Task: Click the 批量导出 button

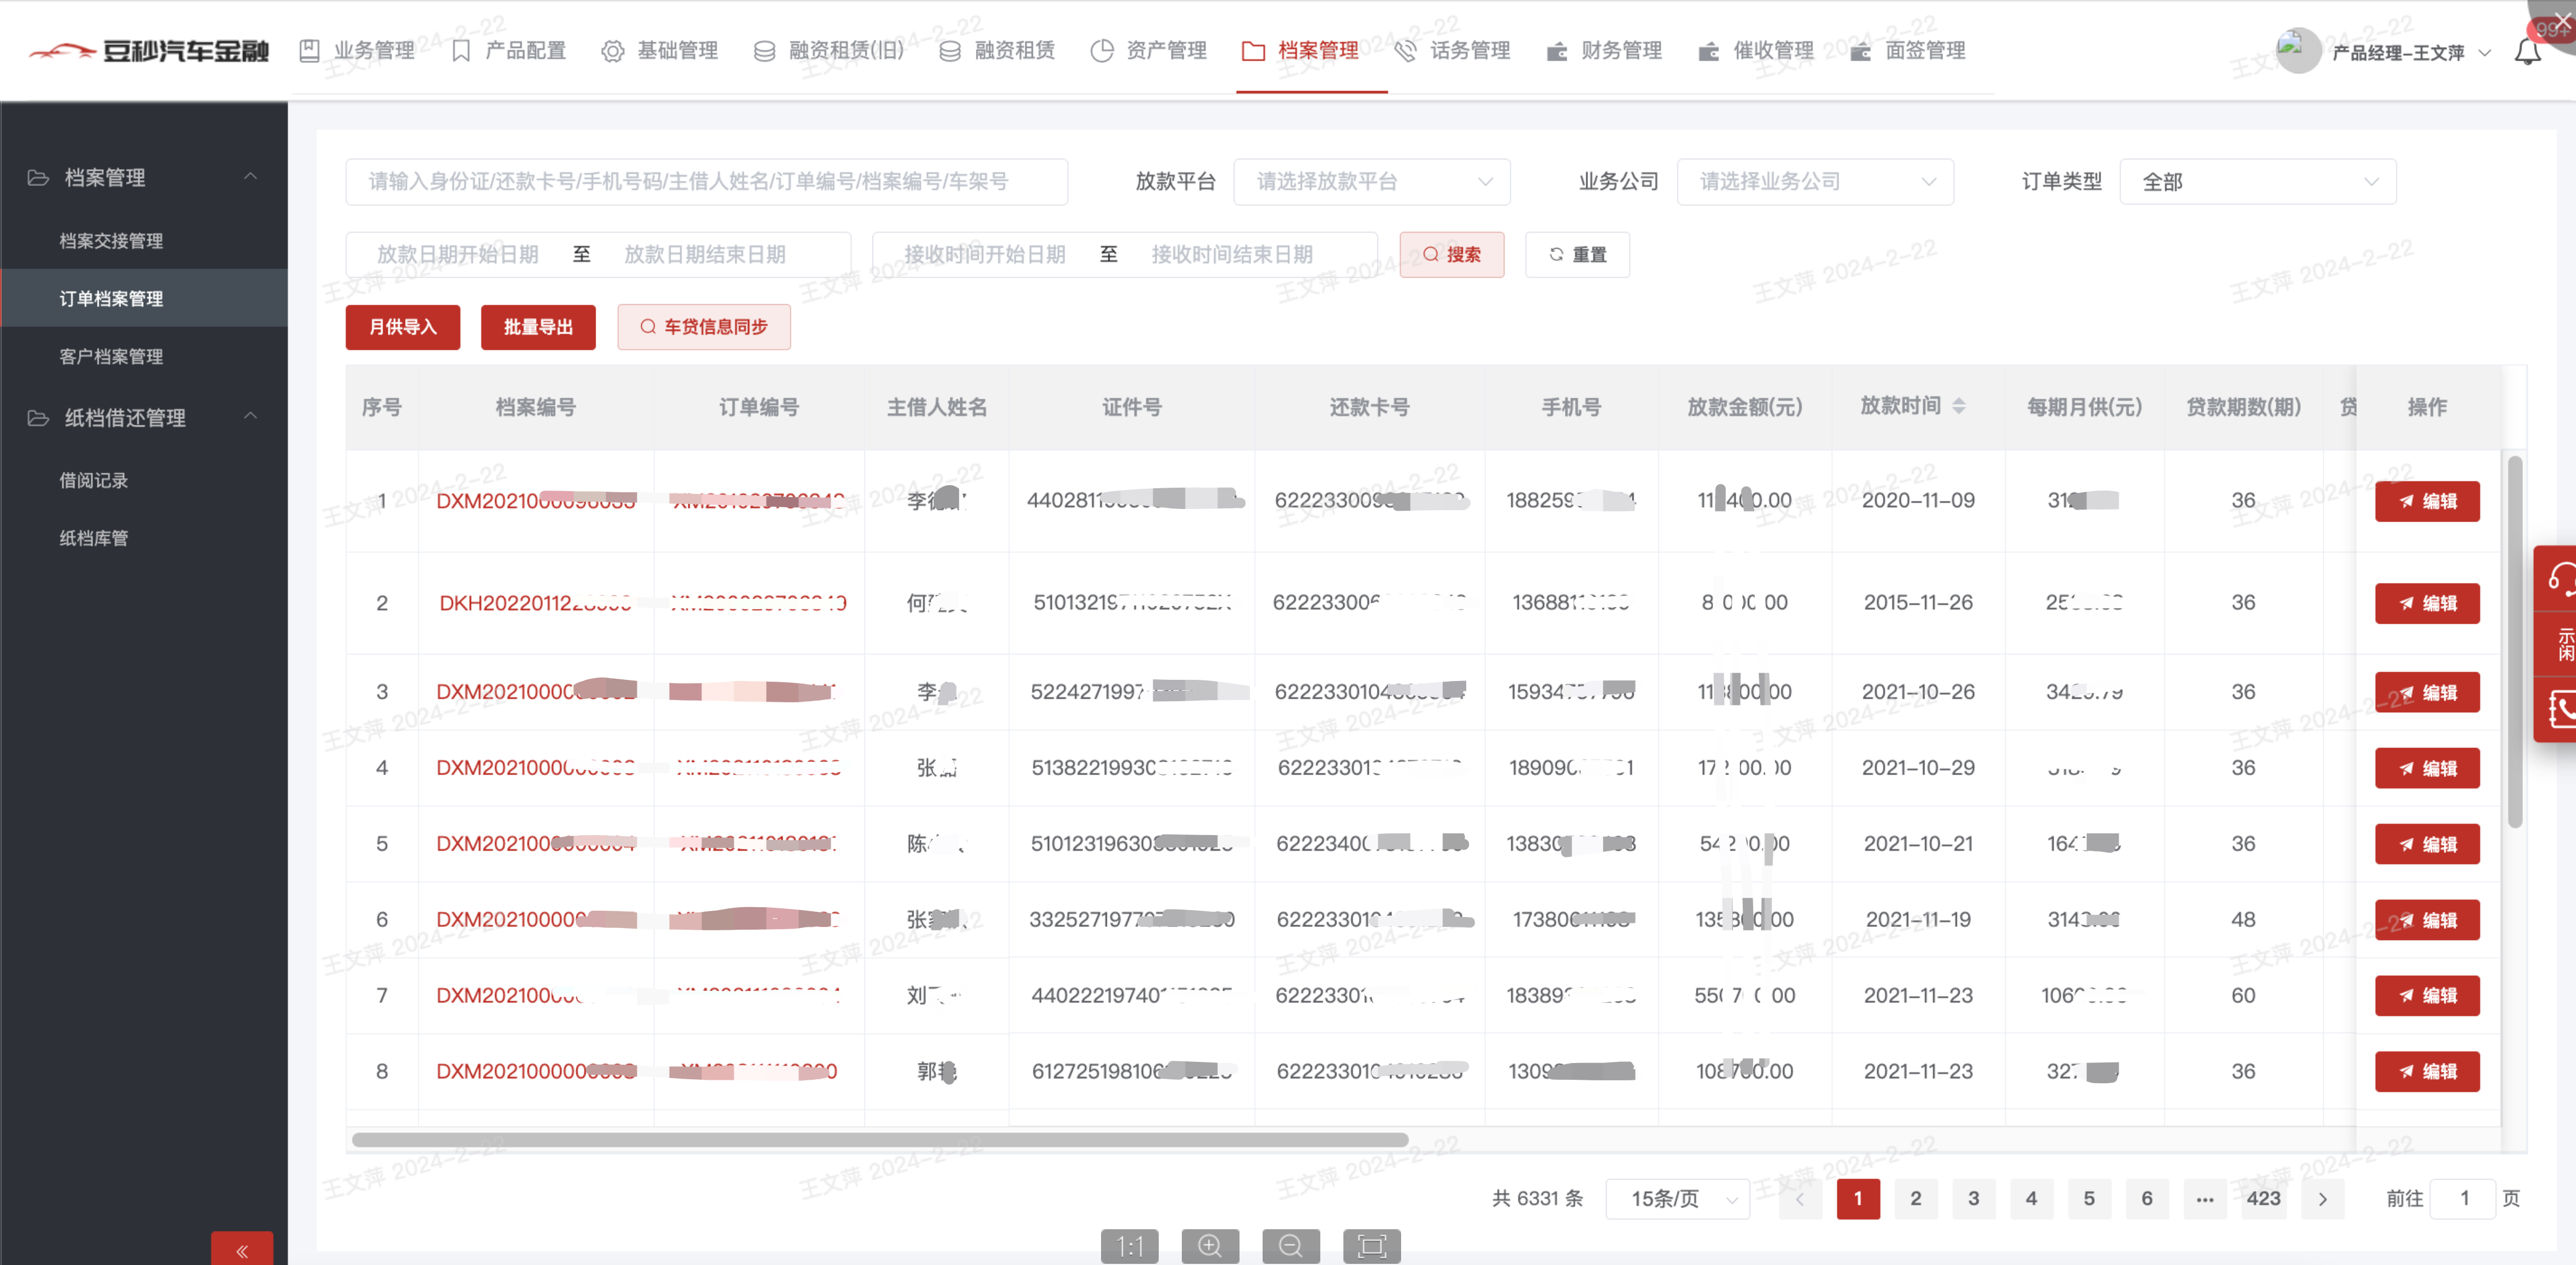Action: click(538, 327)
